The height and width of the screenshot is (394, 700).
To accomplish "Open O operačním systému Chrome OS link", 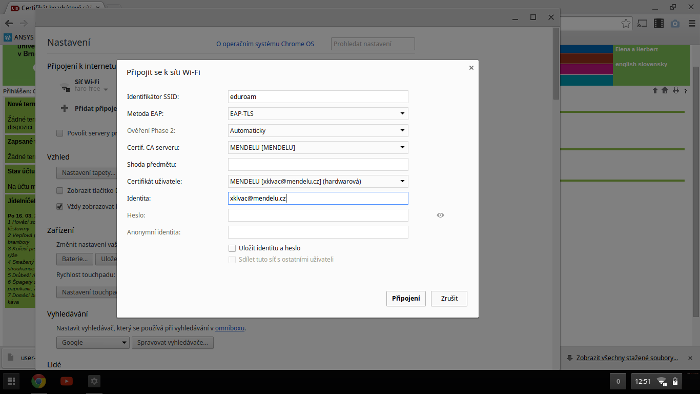I will click(x=265, y=44).
